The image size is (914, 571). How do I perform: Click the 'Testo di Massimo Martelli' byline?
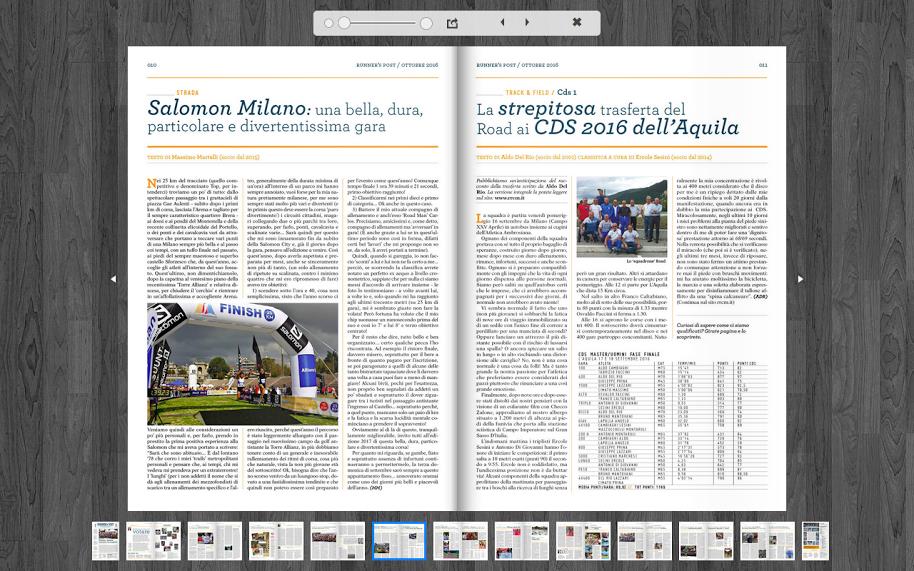(203, 157)
